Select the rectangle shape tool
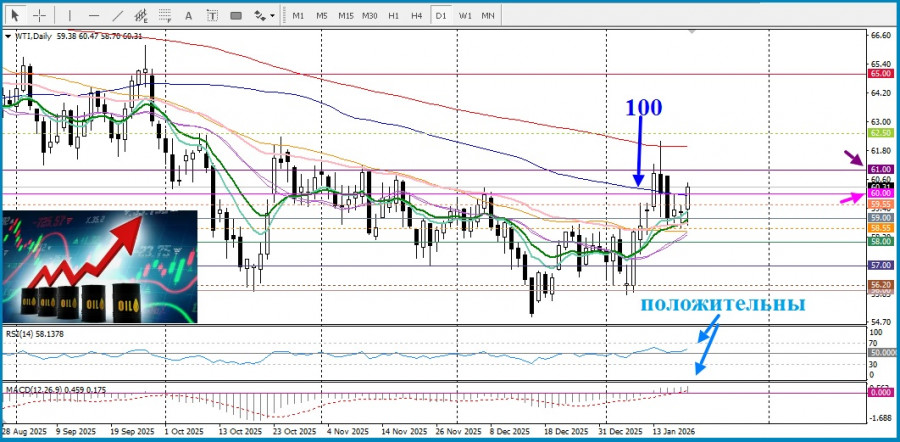Viewport: 900px width, 442px height. click(237, 15)
